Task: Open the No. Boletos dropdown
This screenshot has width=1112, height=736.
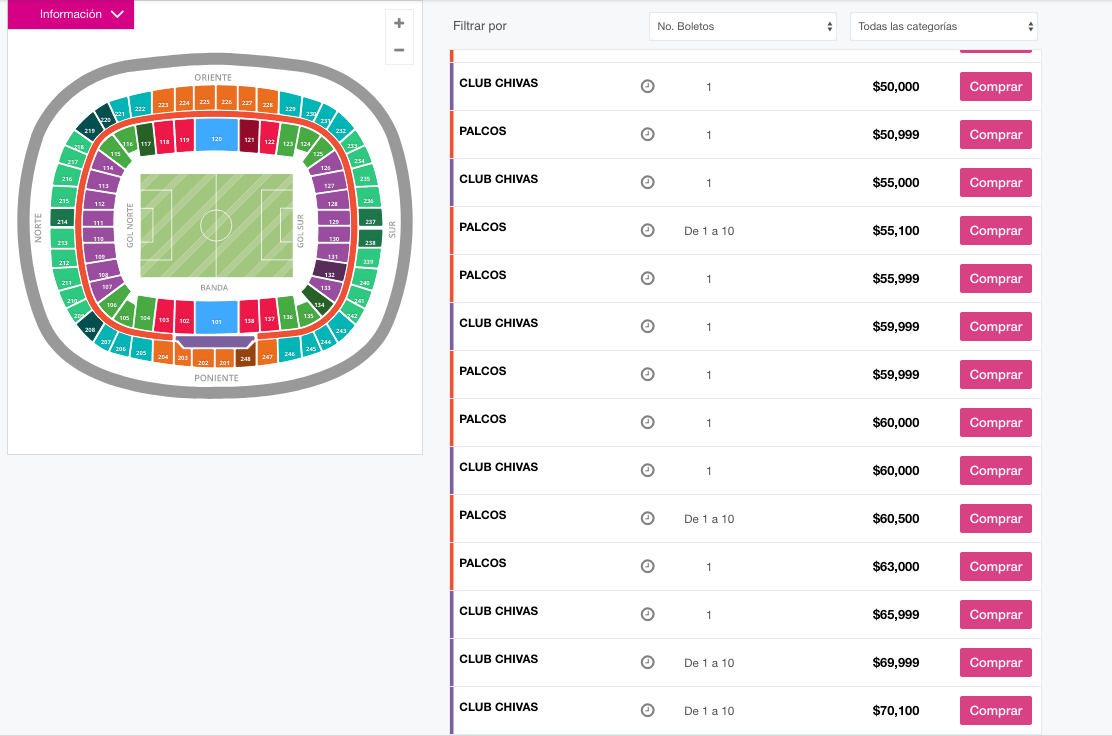Action: [x=743, y=26]
